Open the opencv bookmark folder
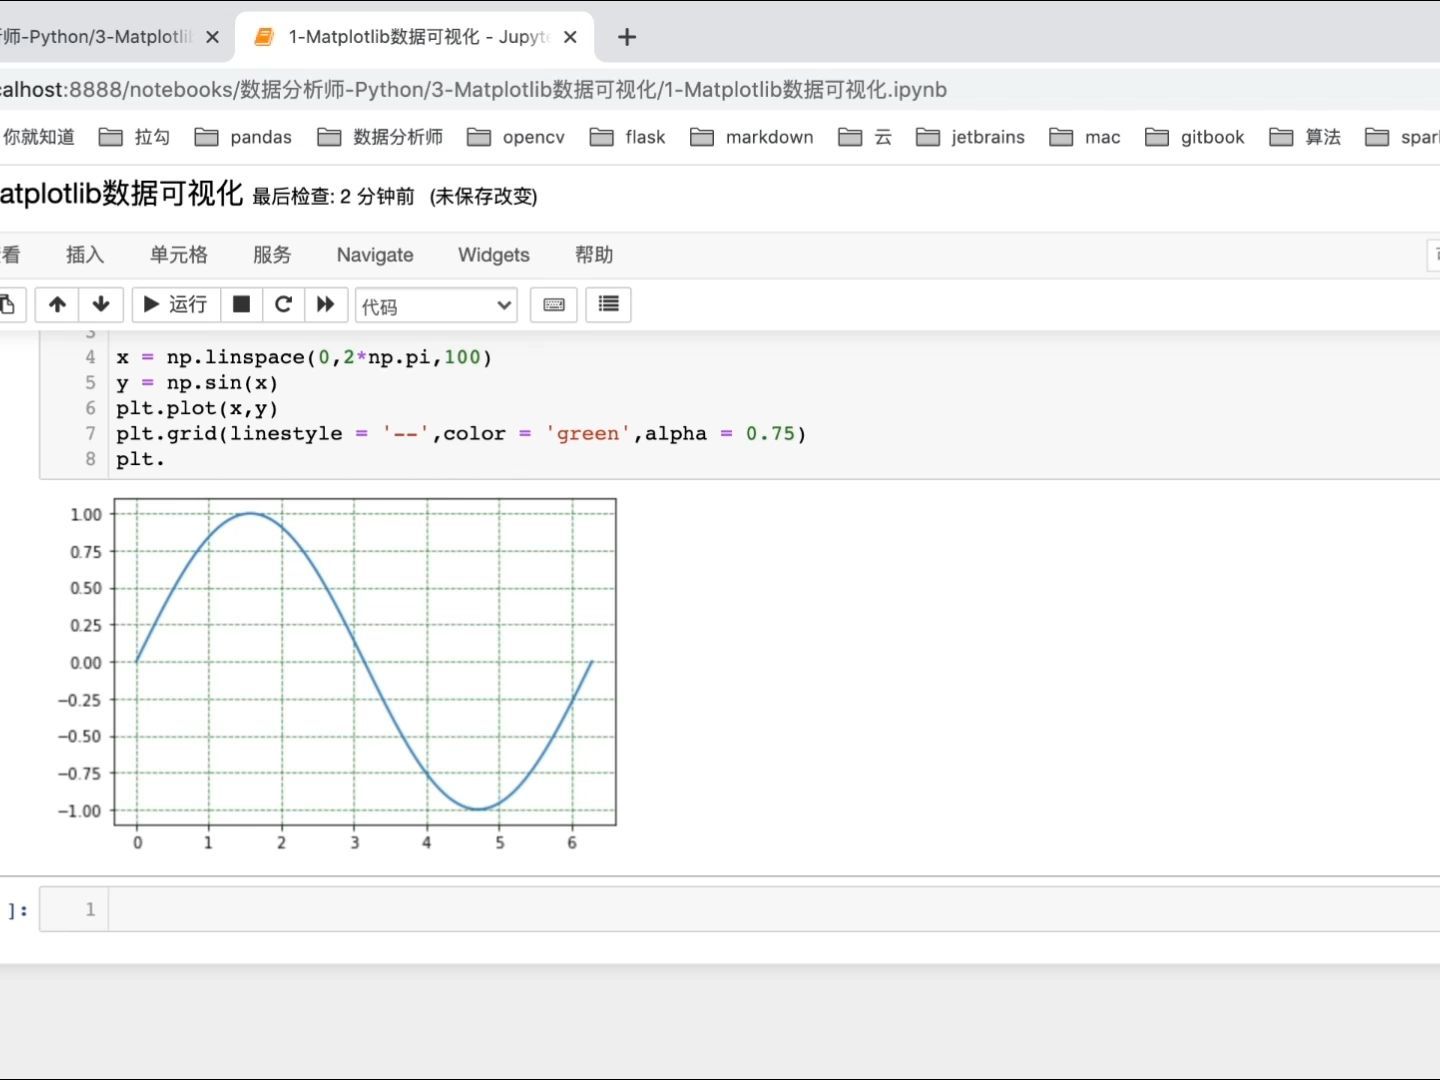This screenshot has width=1440, height=1080. point(516,137)
